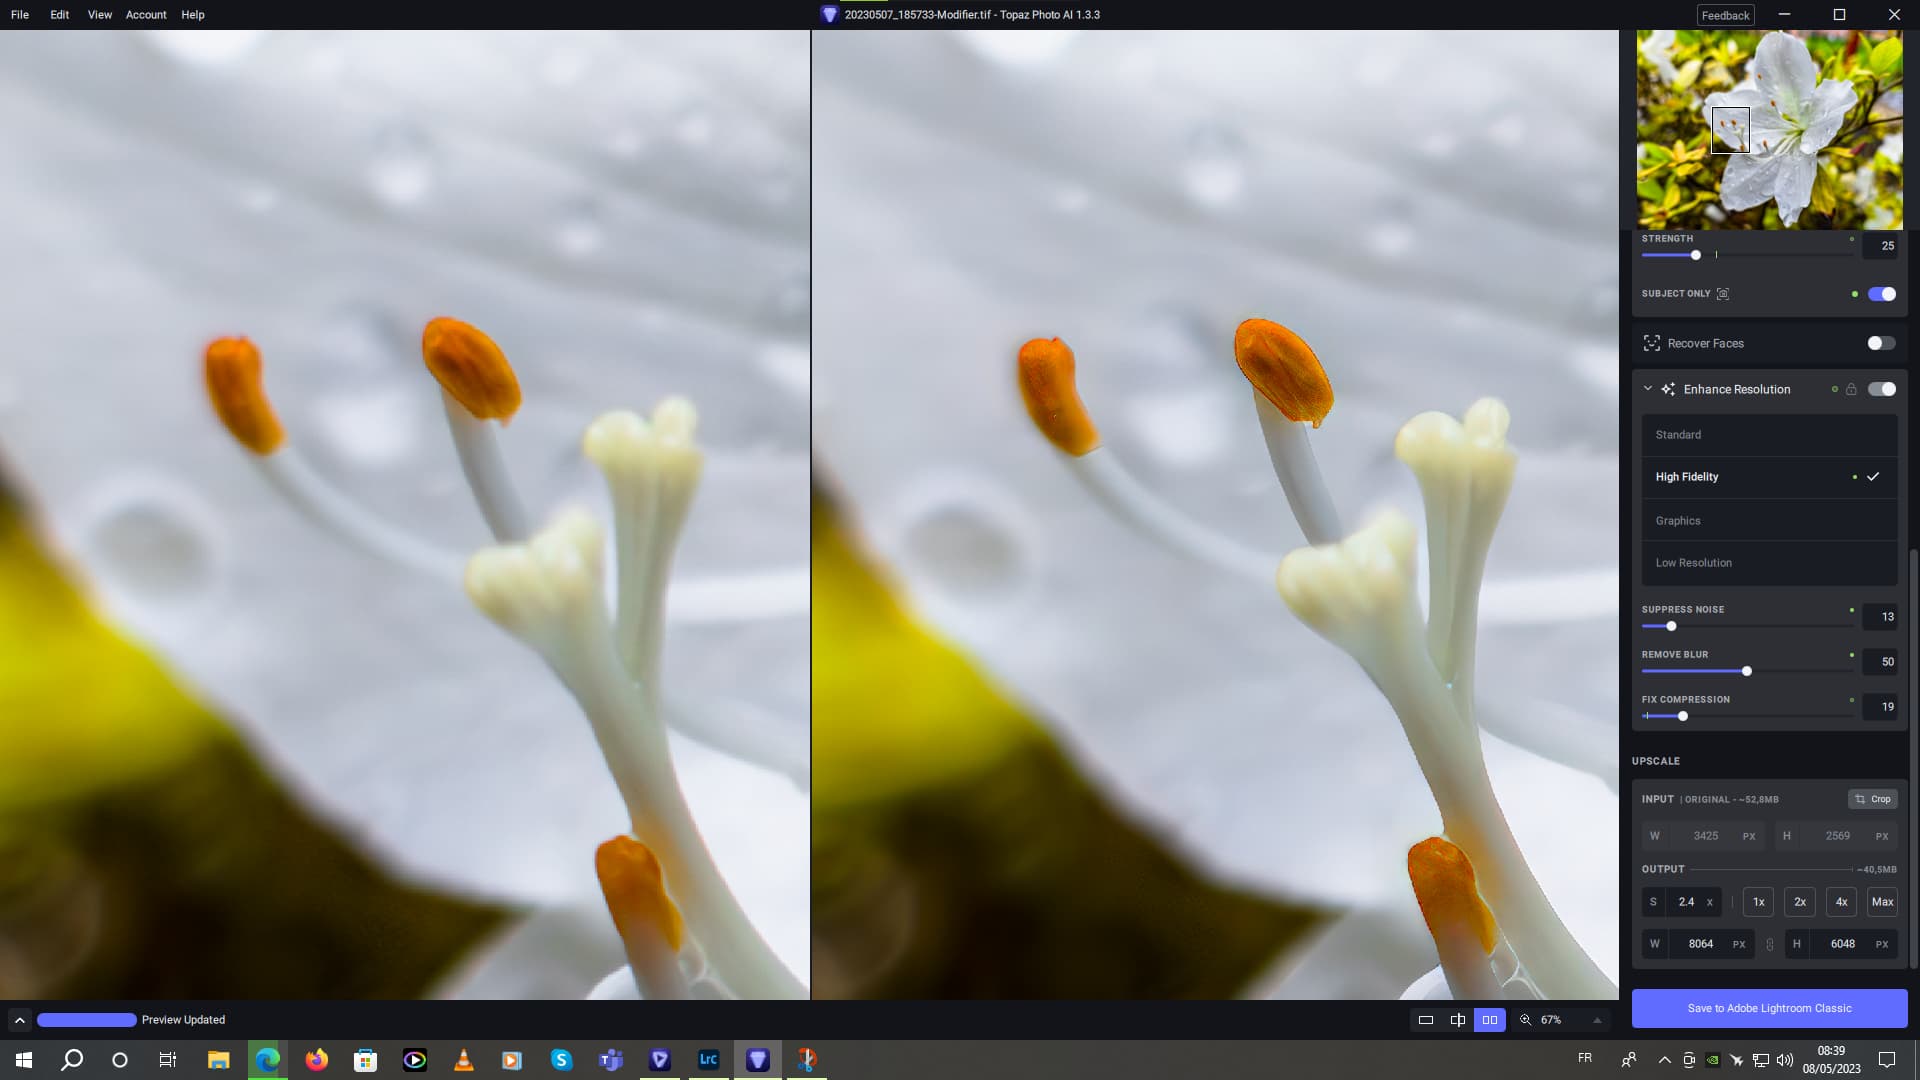The height and width of the screenshot is (1080, 1920).
Task: Collapse the Enhance Resolution section
Action: (x=1648, y=389)
